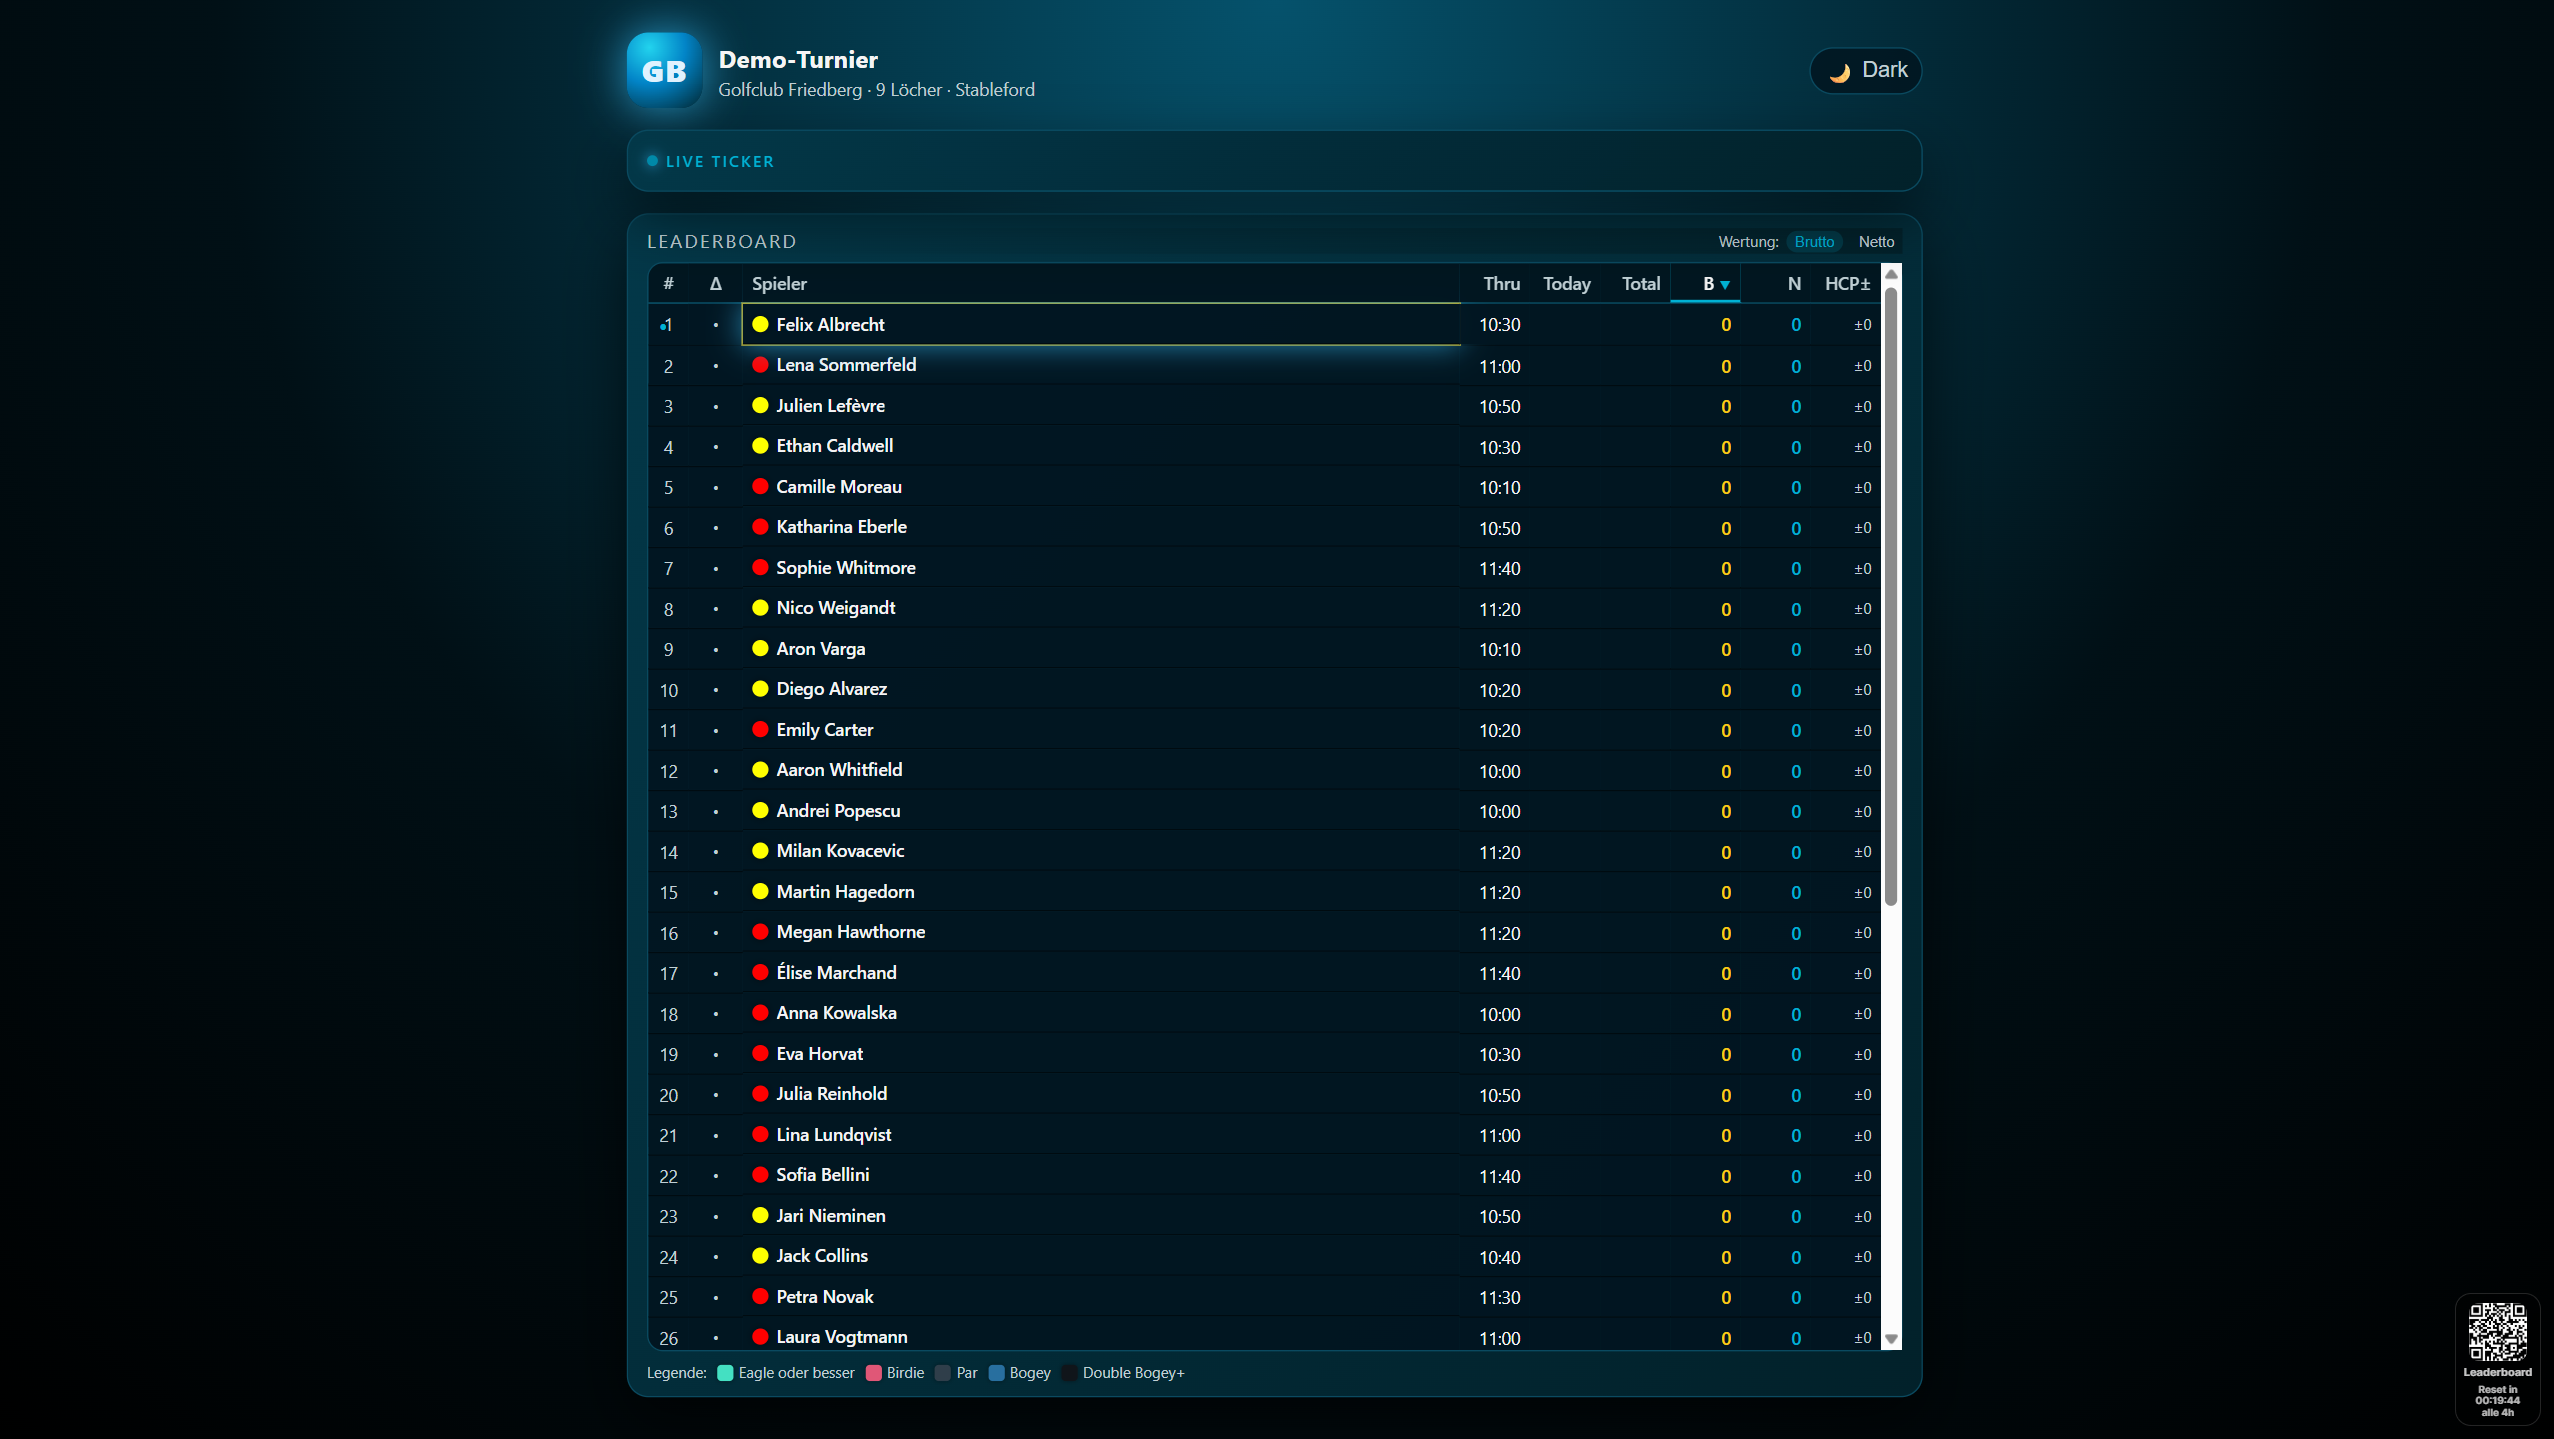The height and width of the screenshot is (1439, 2554).
Task: Click red status dot beside Camille Moreau
Action: coord(760,487)
